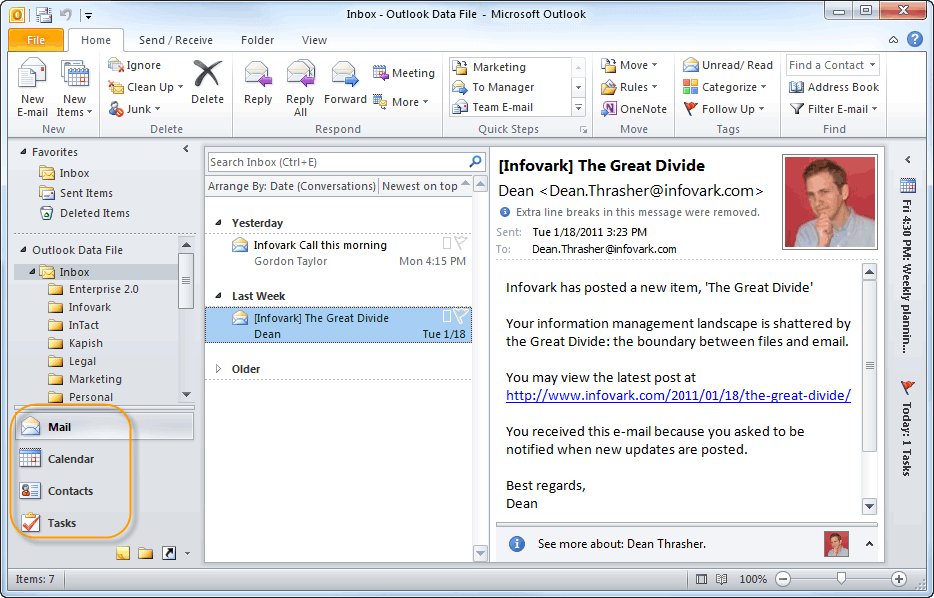Image resolution: width=934 pixels, height=598 pixels.
Task: Open Notes from navigation icons
Action: click(x=123, y=553)
